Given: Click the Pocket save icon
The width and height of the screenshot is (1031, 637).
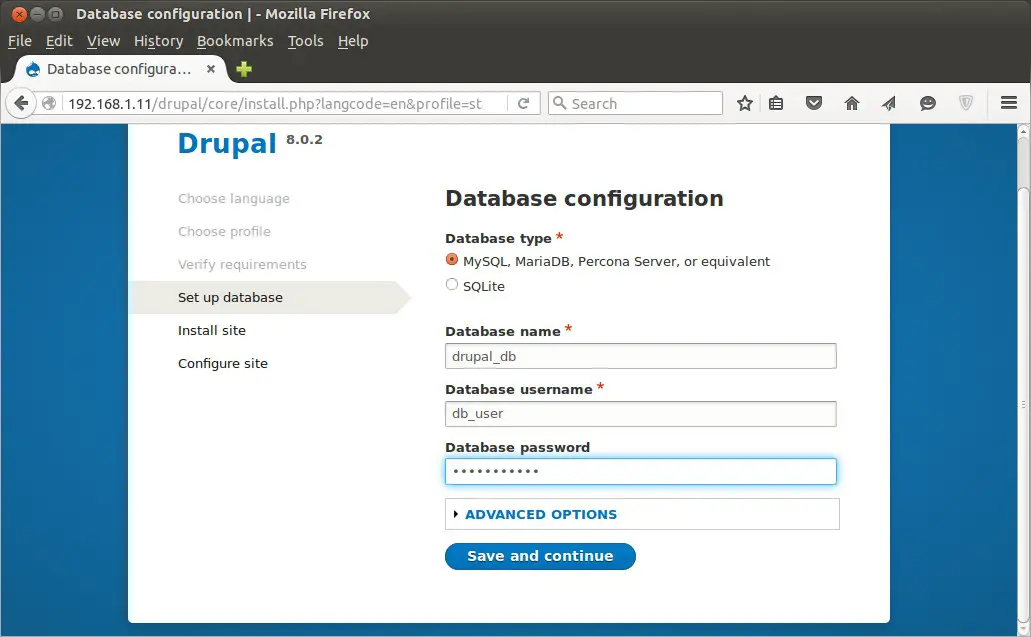Looking at the screenshot, I should [x=813, y=103].
